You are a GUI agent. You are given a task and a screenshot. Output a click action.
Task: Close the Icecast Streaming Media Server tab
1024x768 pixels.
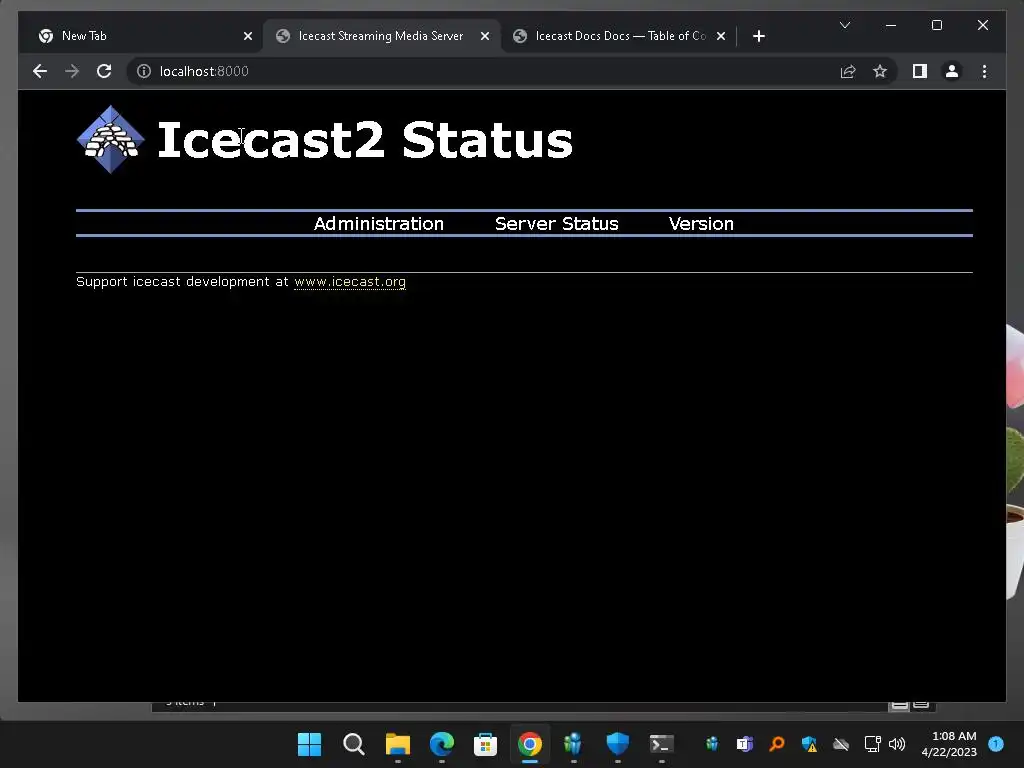[485, 36]
